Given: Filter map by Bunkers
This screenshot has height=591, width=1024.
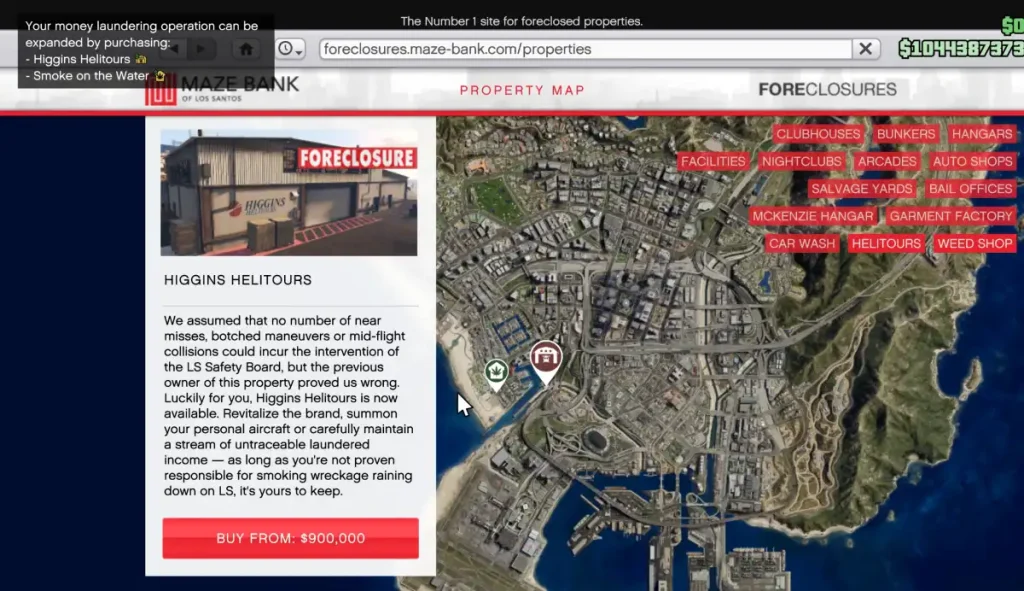Looking at the screenshot, I should pos(906,134).
